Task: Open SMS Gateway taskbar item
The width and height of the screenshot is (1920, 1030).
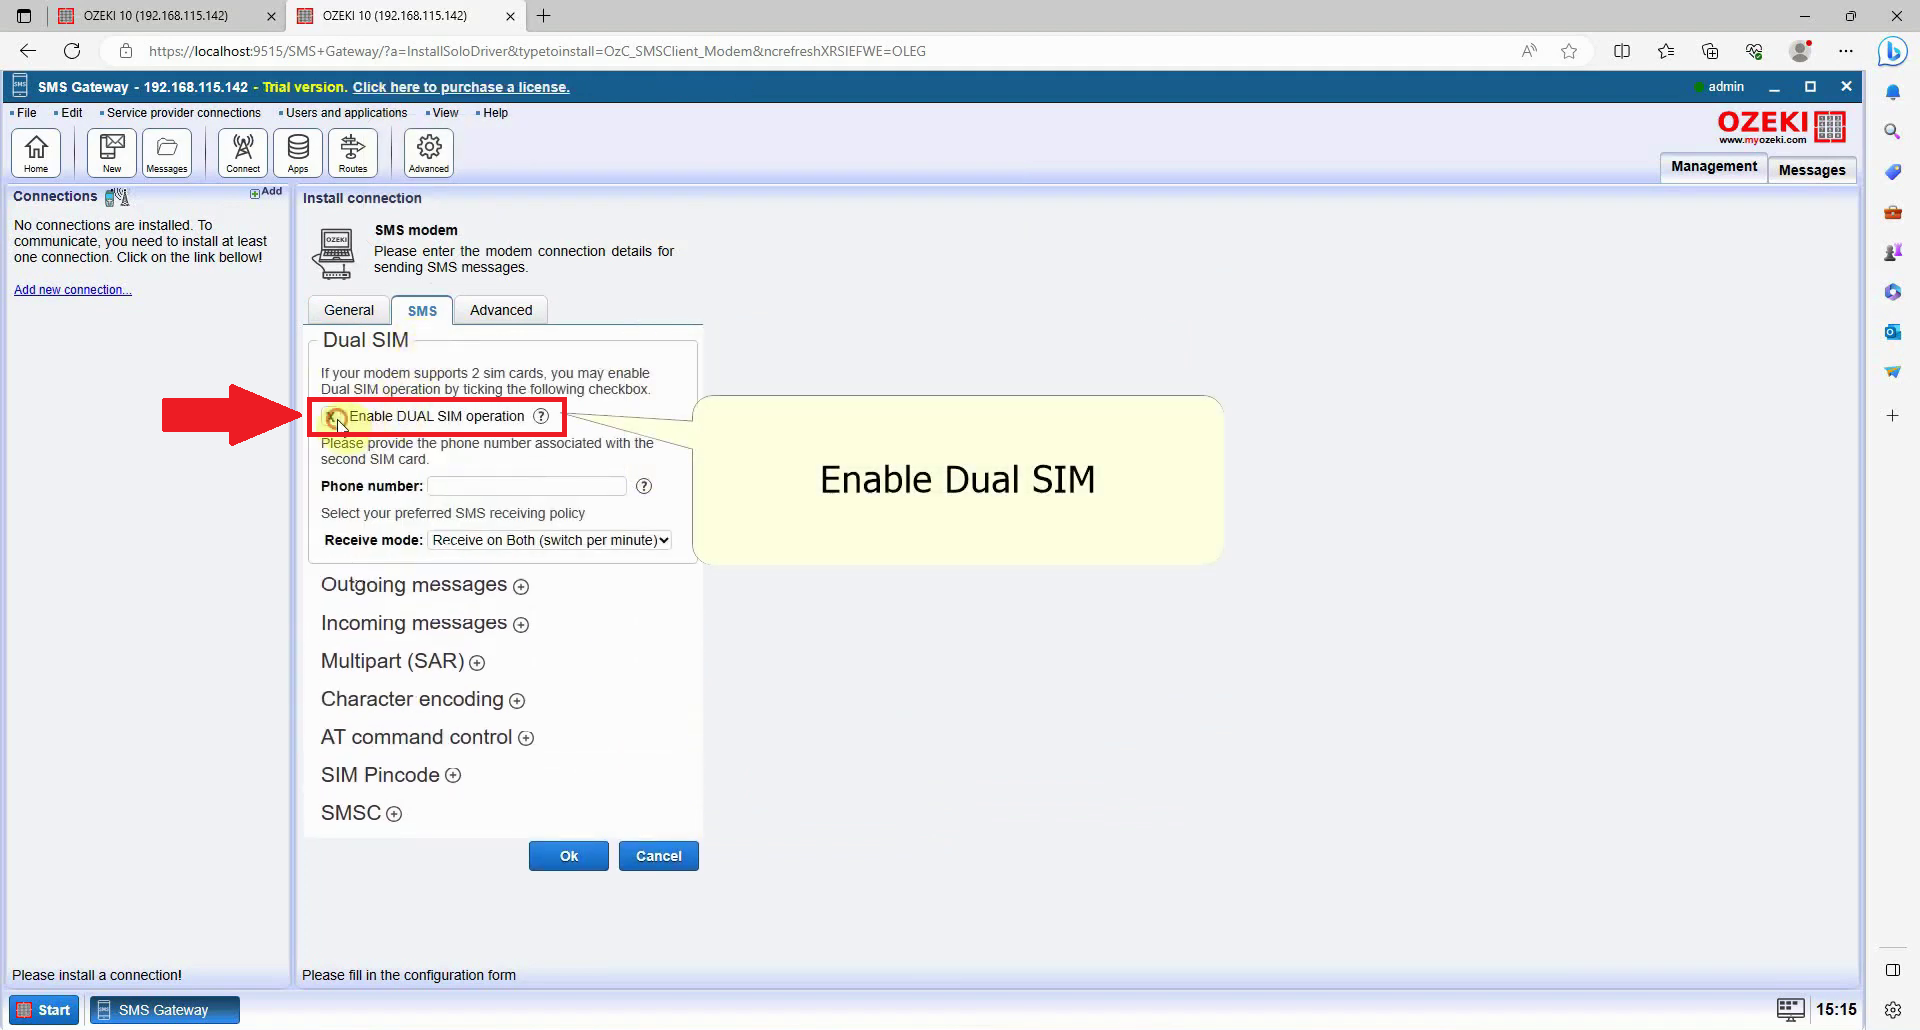Action: pyautogui.click(x=165, y=1010)
